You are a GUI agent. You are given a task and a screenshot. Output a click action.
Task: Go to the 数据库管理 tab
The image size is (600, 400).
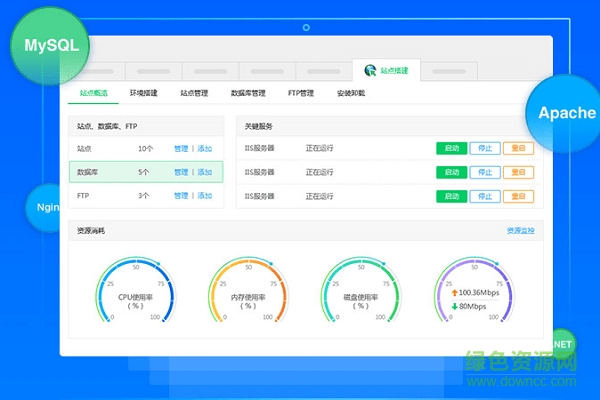click(x=248, y=93)
